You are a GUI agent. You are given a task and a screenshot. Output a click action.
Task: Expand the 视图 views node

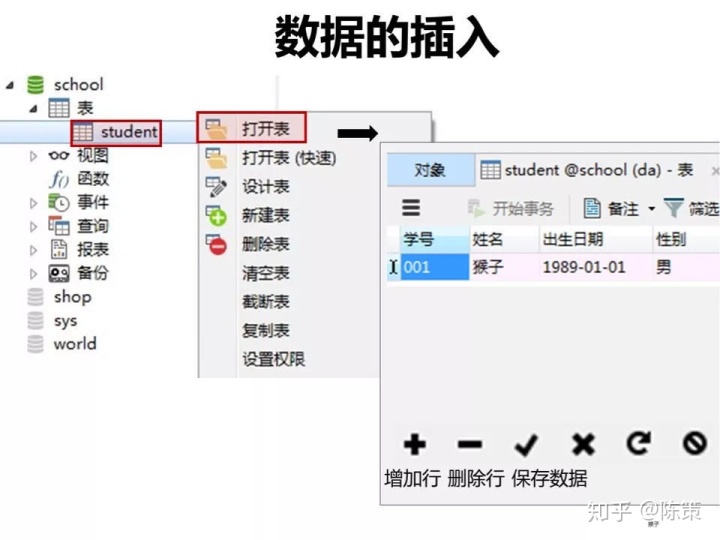tap(33, 156)
